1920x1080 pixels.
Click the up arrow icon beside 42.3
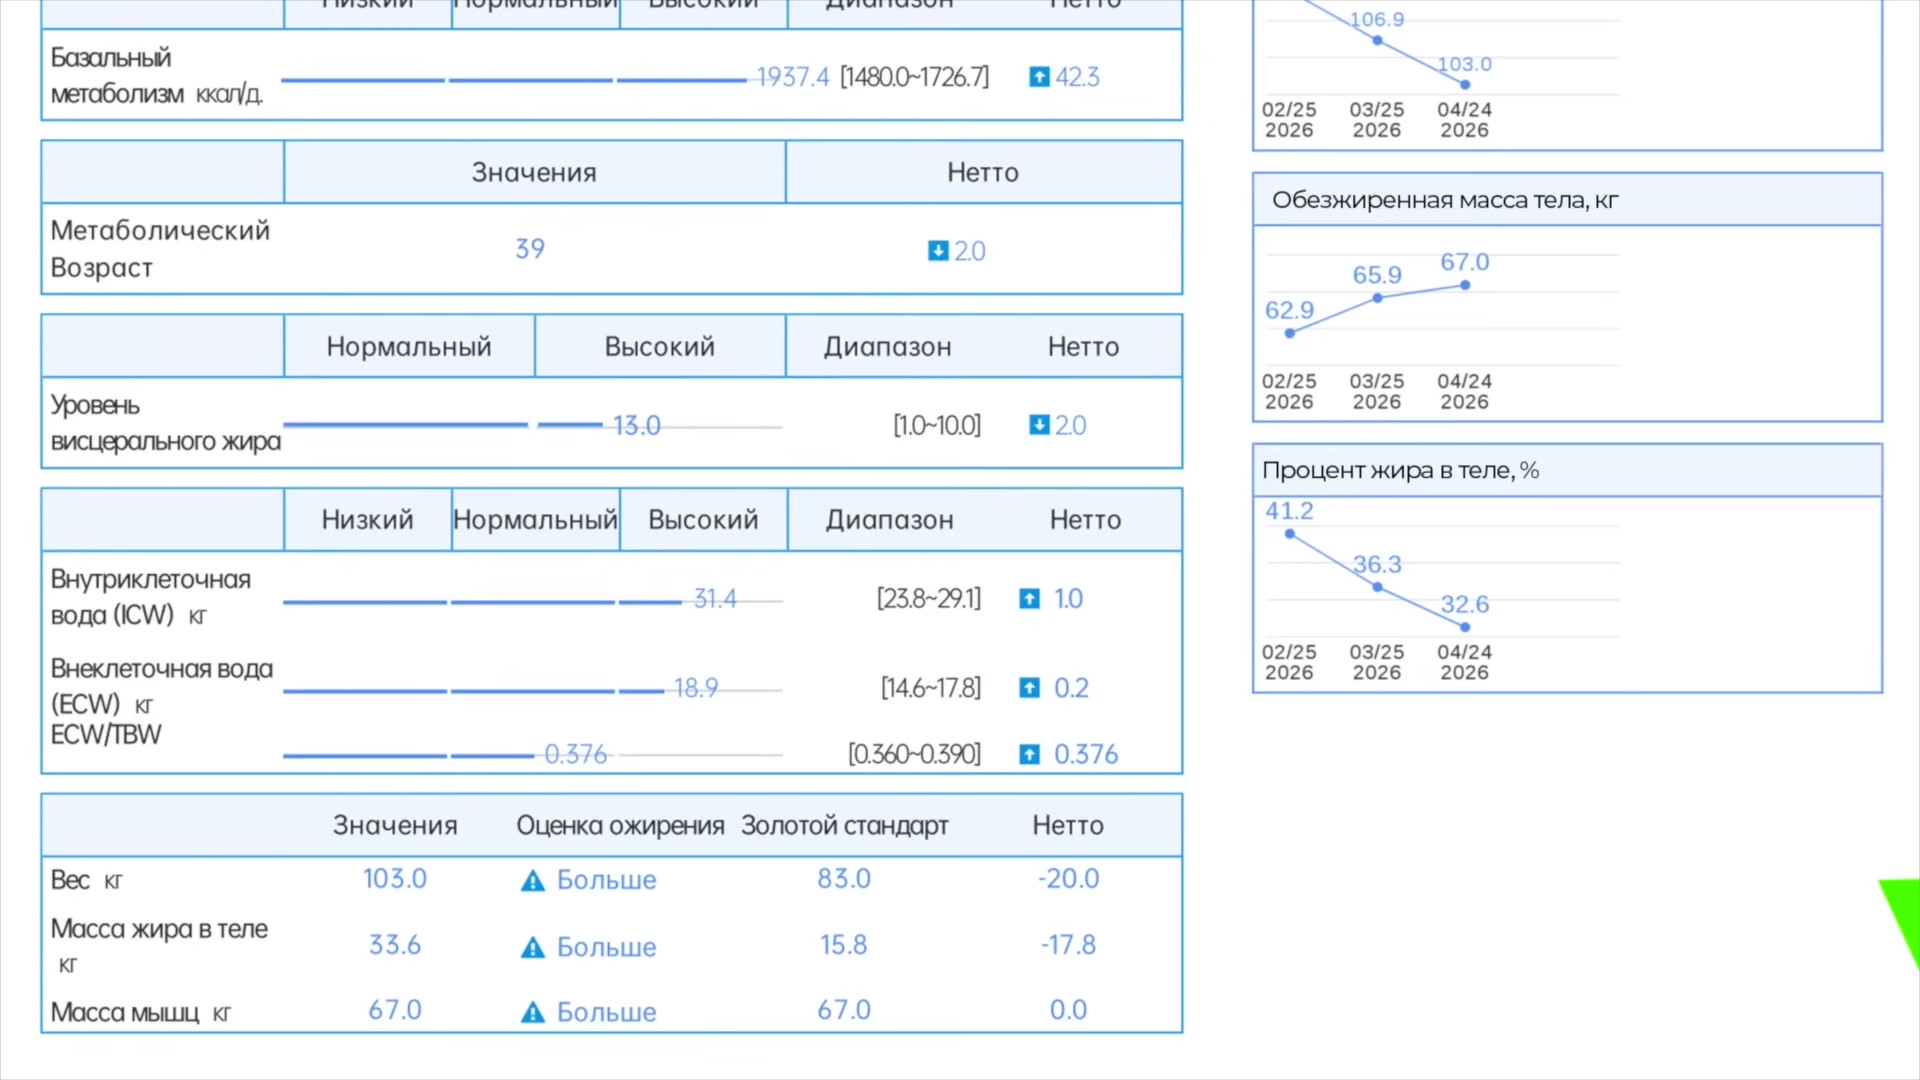point(1039,77)
